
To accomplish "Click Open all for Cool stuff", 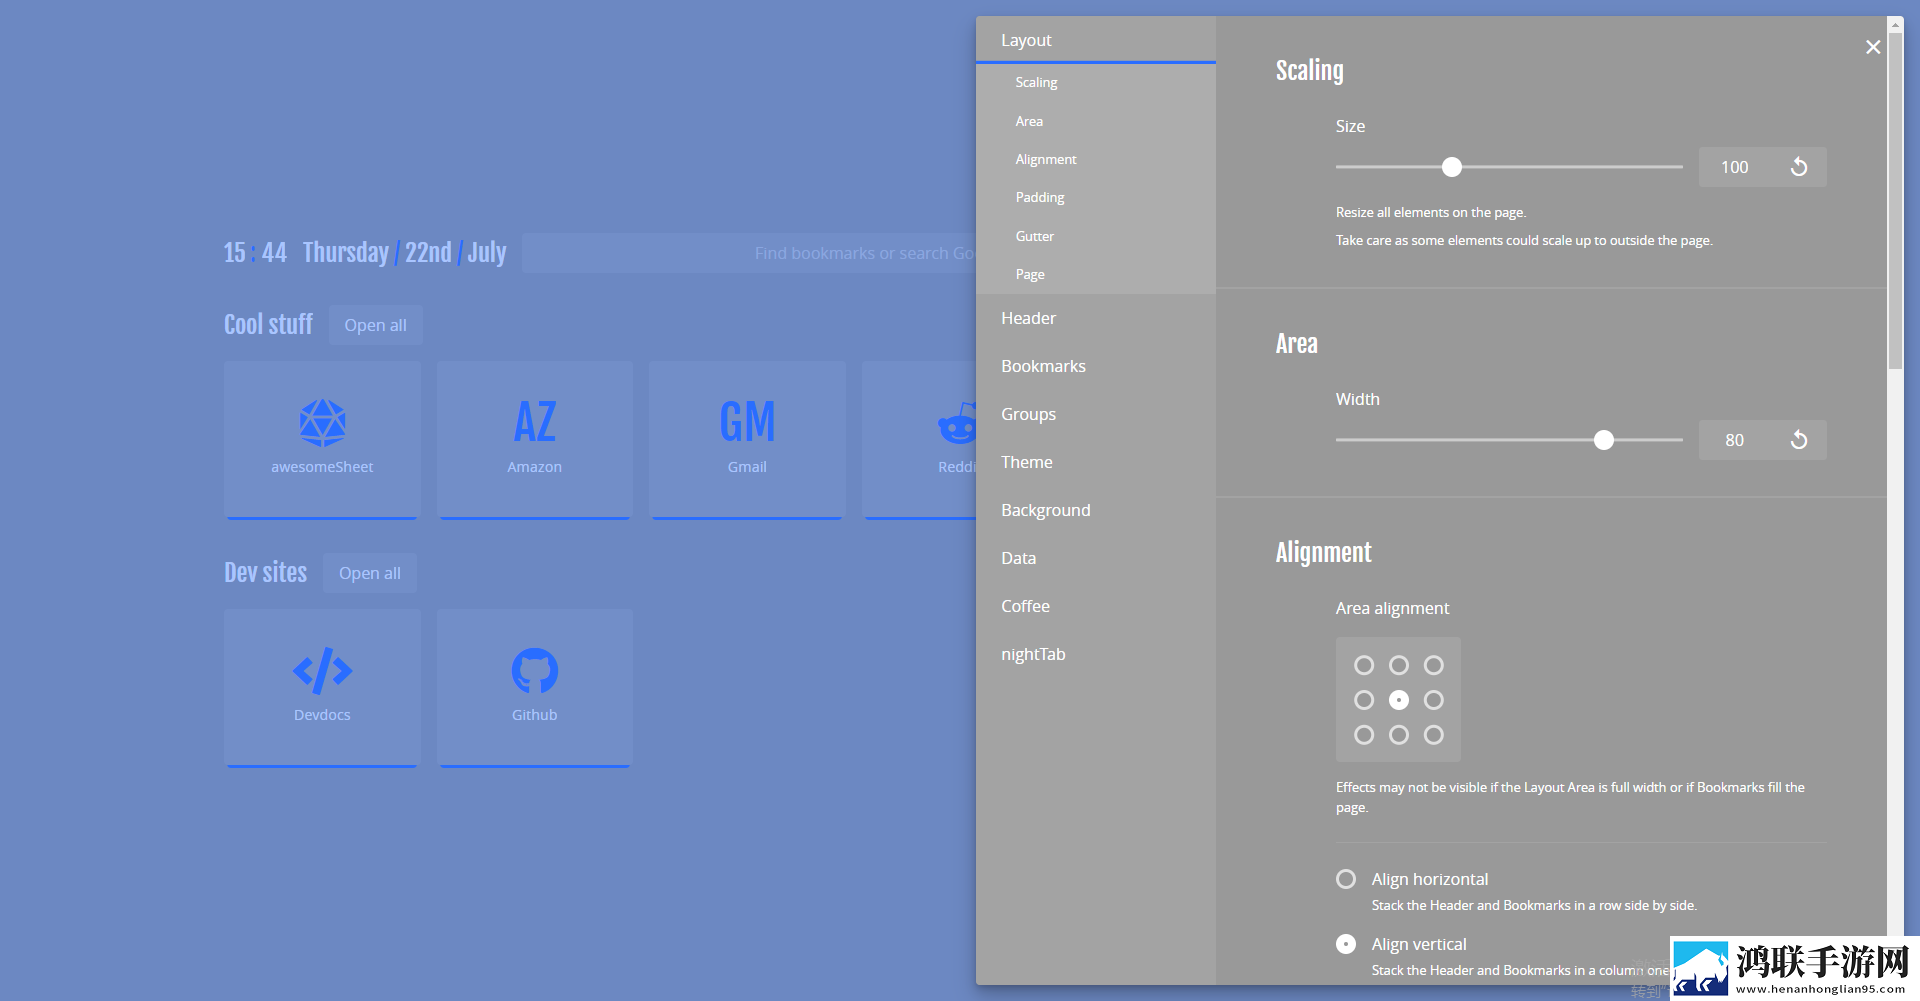I will tap(376, 325).
